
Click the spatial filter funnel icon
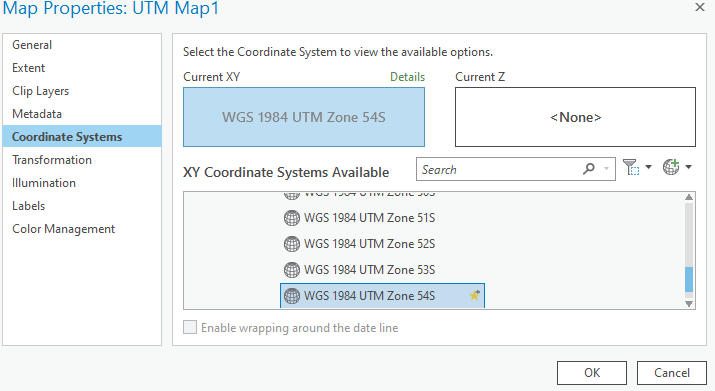tap(631, 167)
